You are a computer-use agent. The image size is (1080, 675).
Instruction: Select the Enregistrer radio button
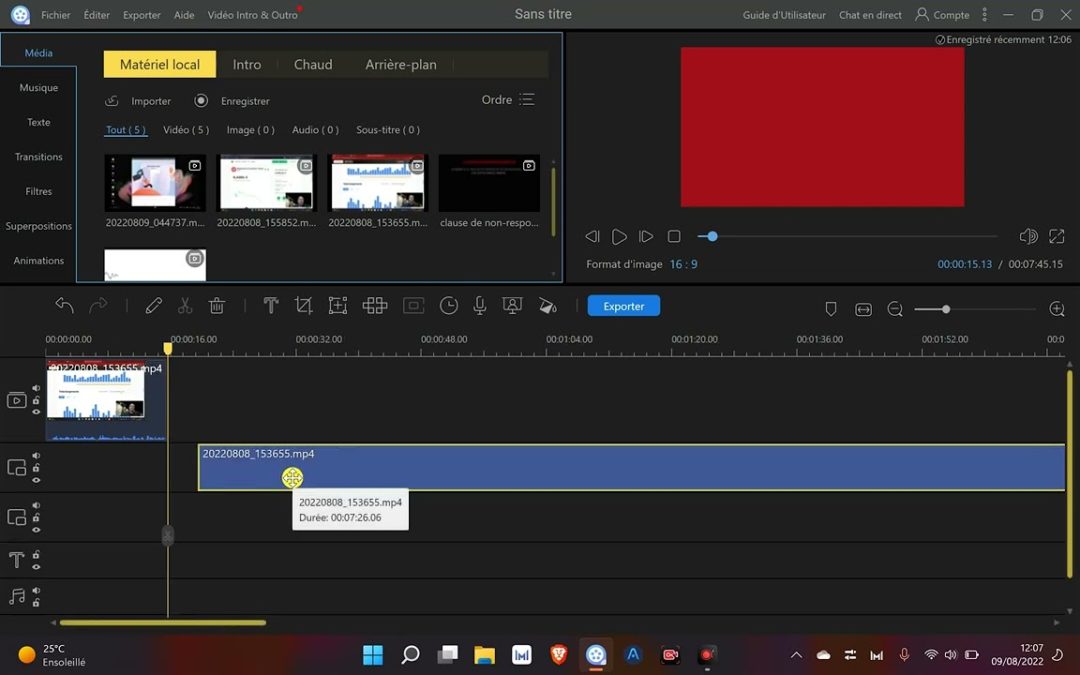click(x=200, y=101)
